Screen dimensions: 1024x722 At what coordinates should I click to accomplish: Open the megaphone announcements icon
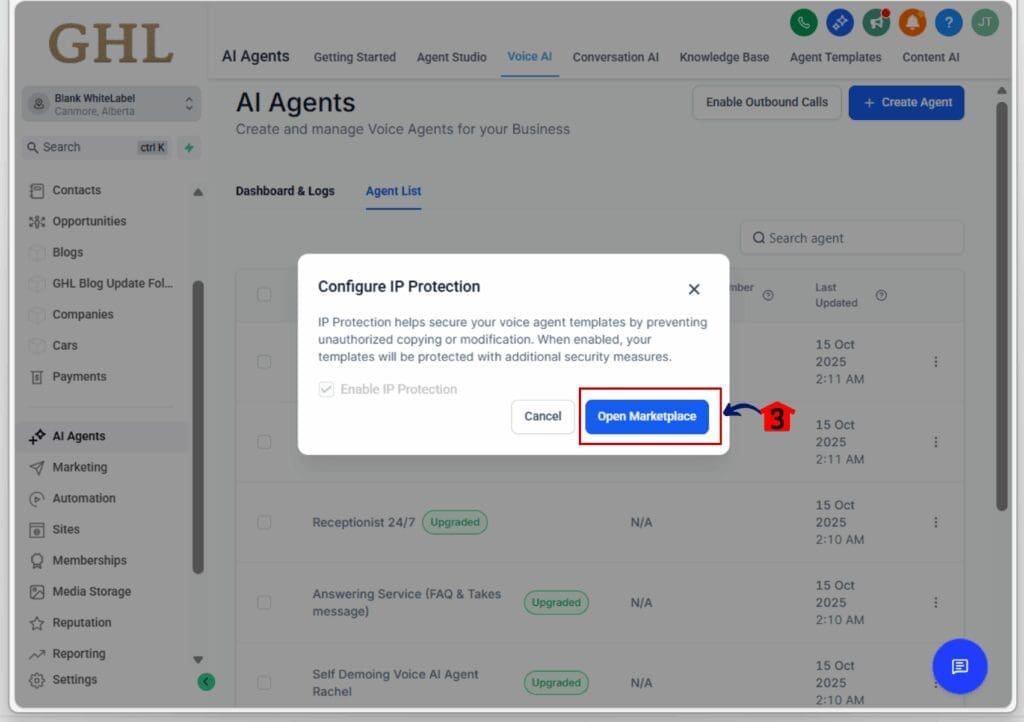click(x=876, y=22)
